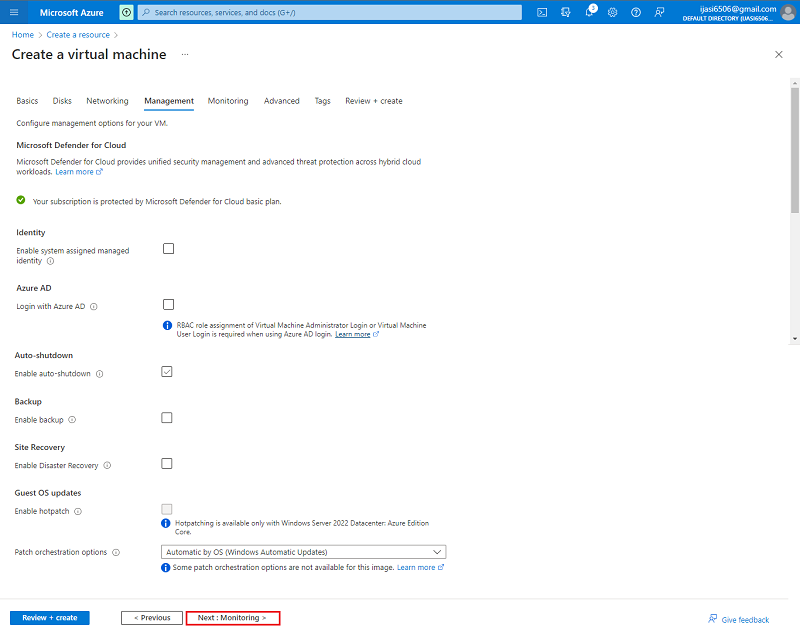Open Azure notifications with unread alerts
This screenshot has height=632, width=800.
589,12
